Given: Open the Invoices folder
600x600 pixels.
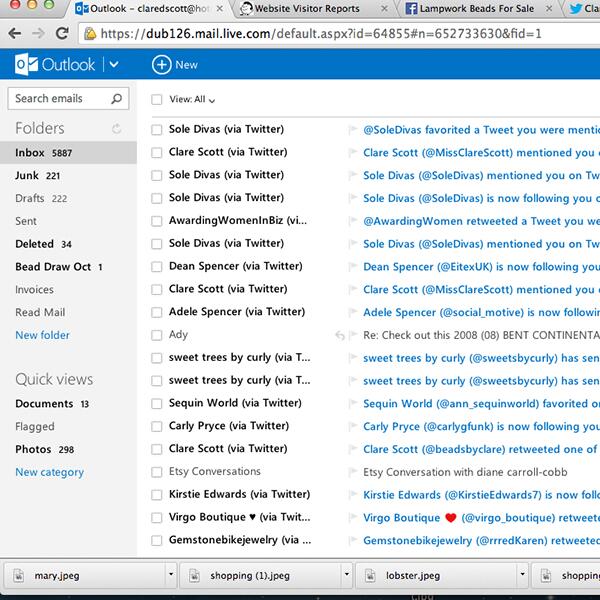Looking at the screenshot, I should [x=34, y=290].
